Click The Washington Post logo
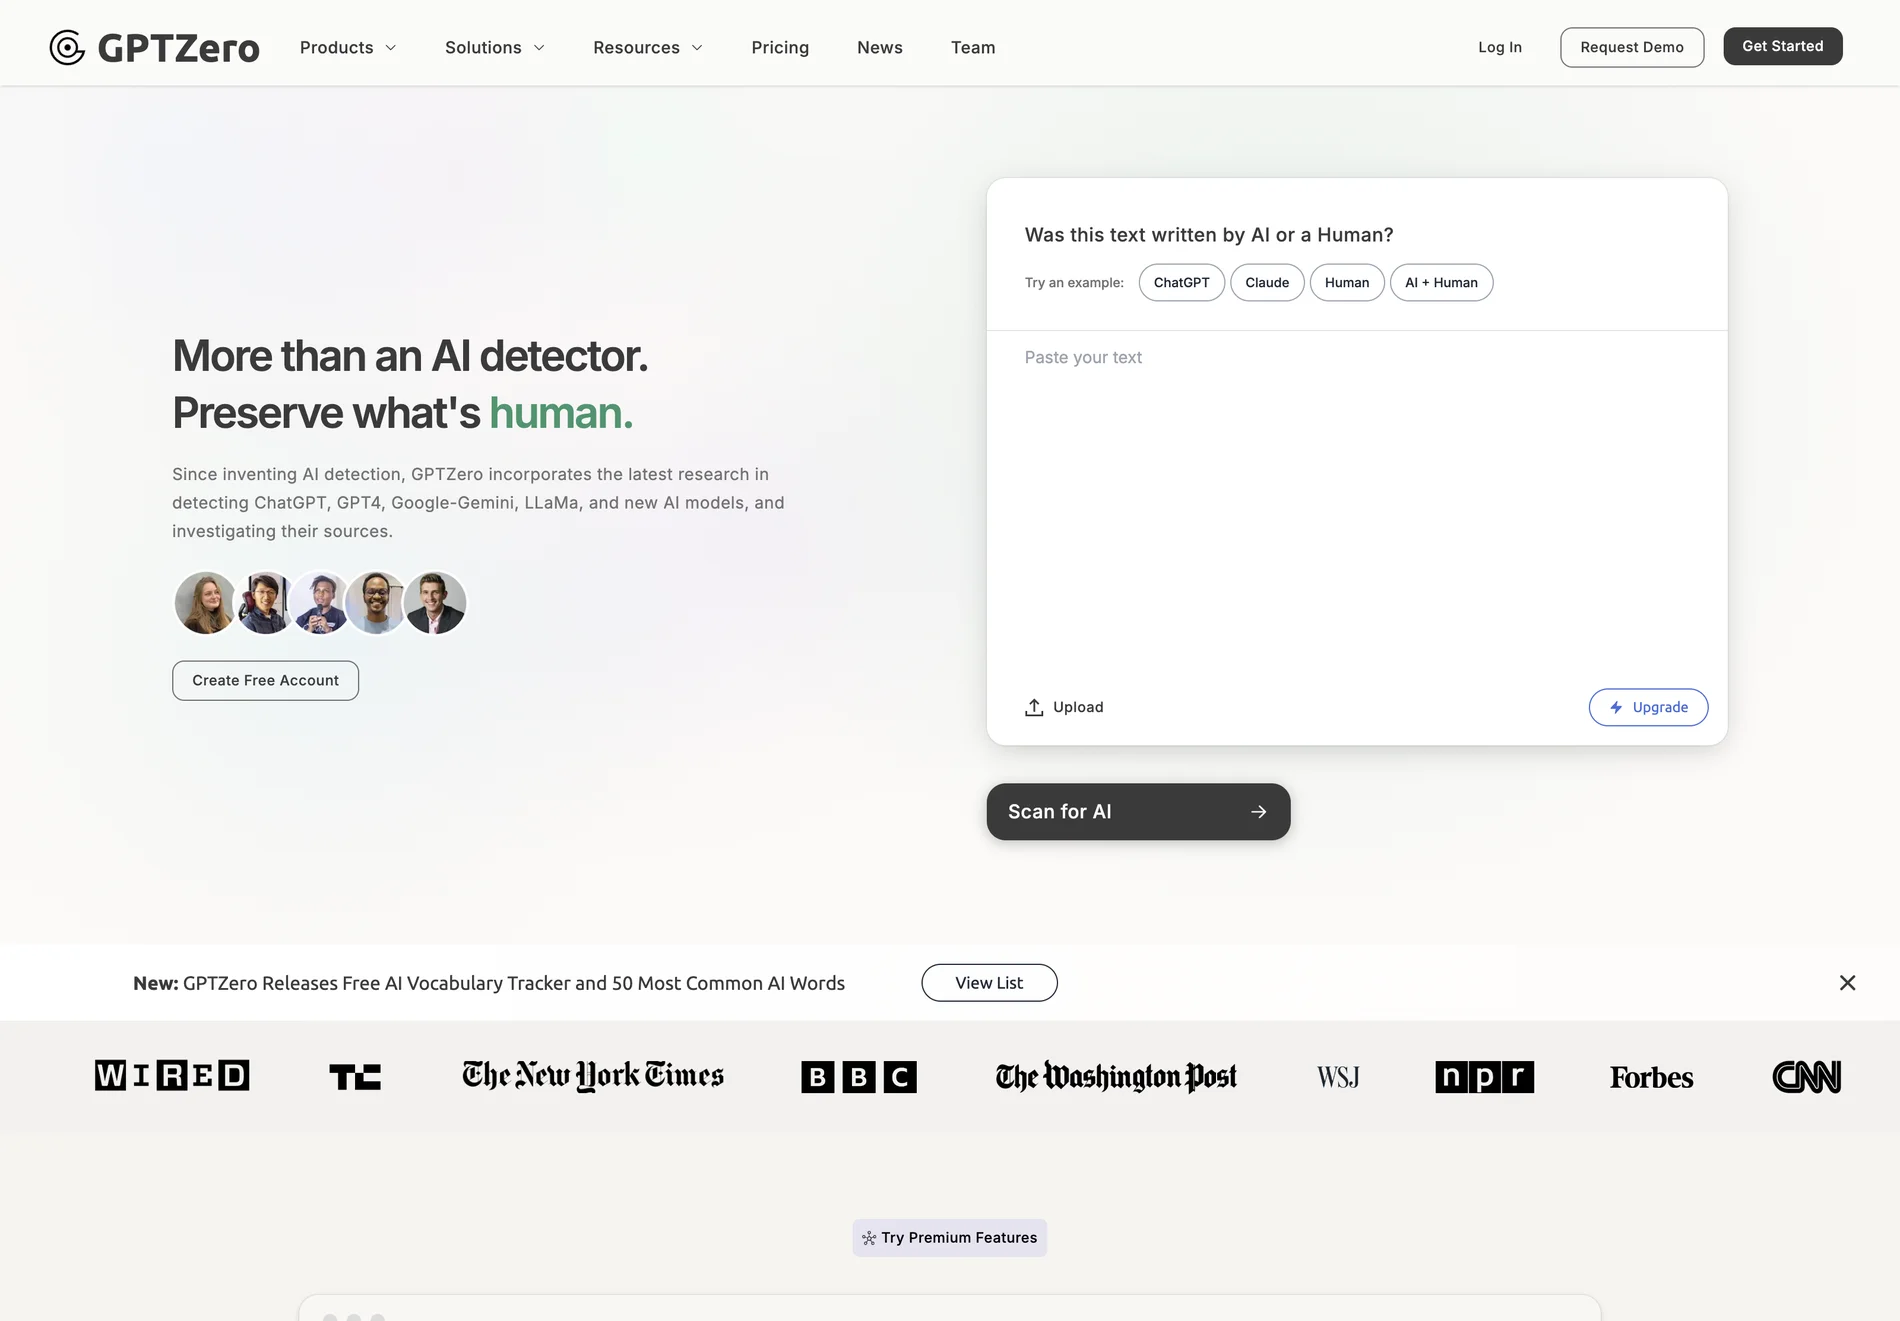1900x1321 pixels. (1116, 1076)
